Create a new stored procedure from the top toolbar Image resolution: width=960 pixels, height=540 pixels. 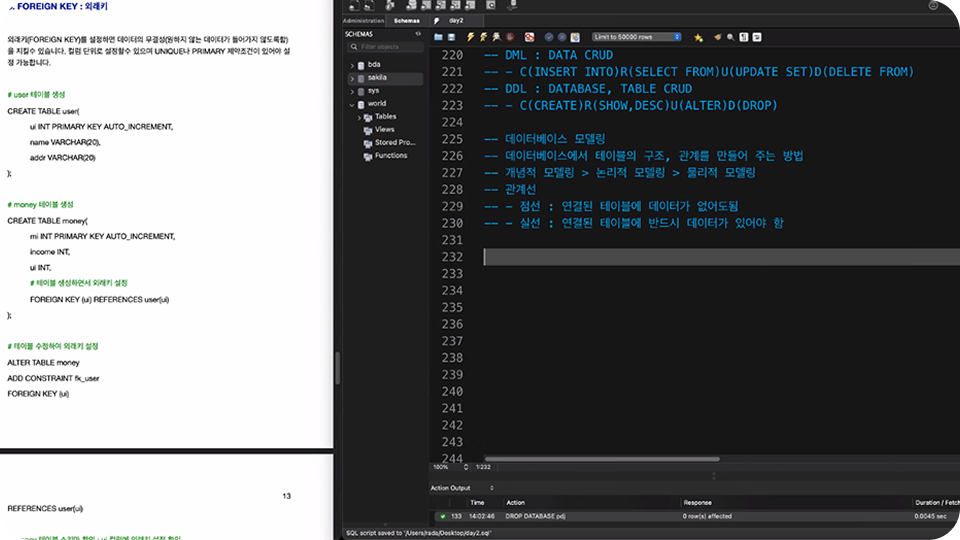click(456, 6)
